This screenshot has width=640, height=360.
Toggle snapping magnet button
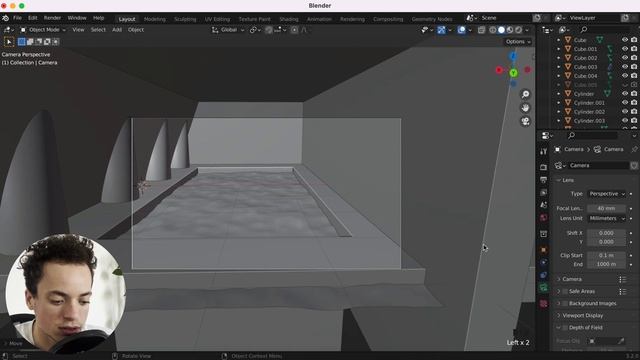coord(269,30)
